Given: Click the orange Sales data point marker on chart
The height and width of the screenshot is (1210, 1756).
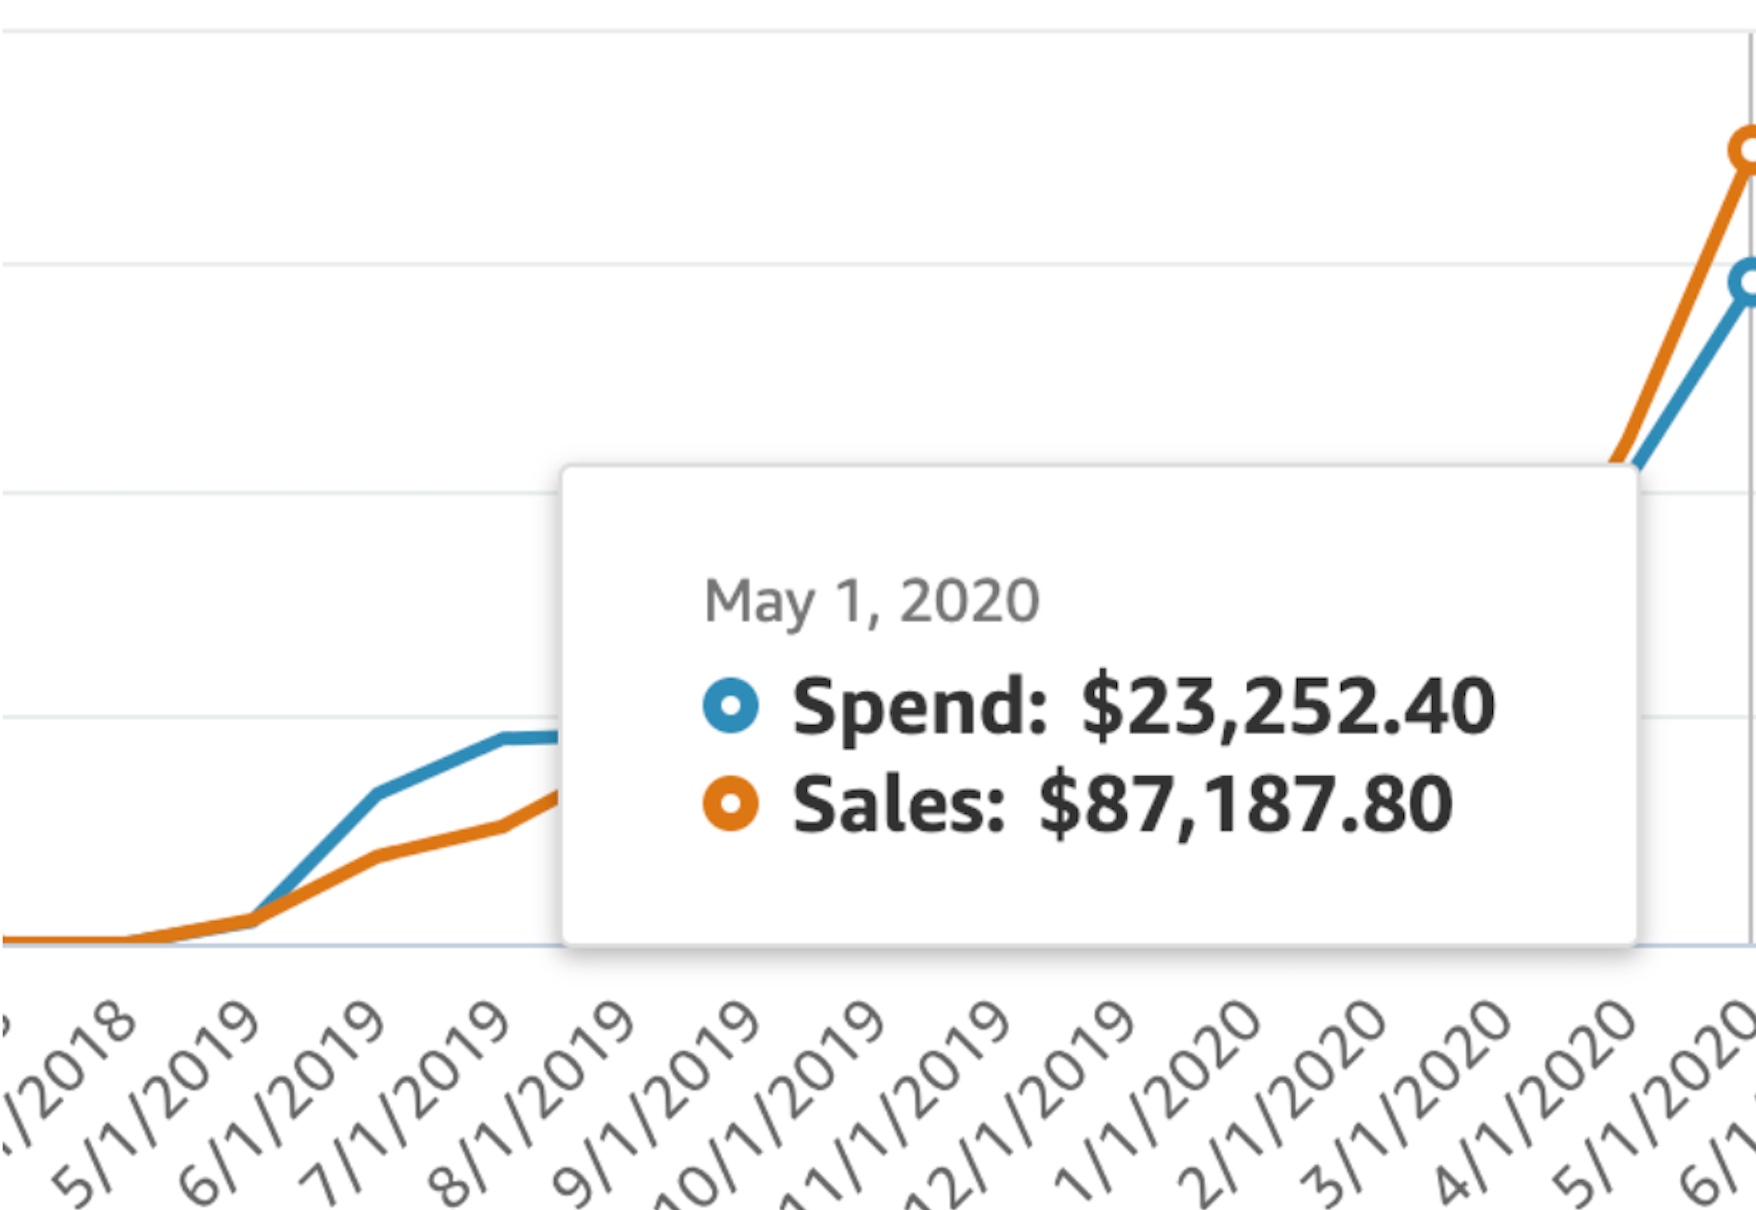Looking at the screenshot, I should point(1745,150).
